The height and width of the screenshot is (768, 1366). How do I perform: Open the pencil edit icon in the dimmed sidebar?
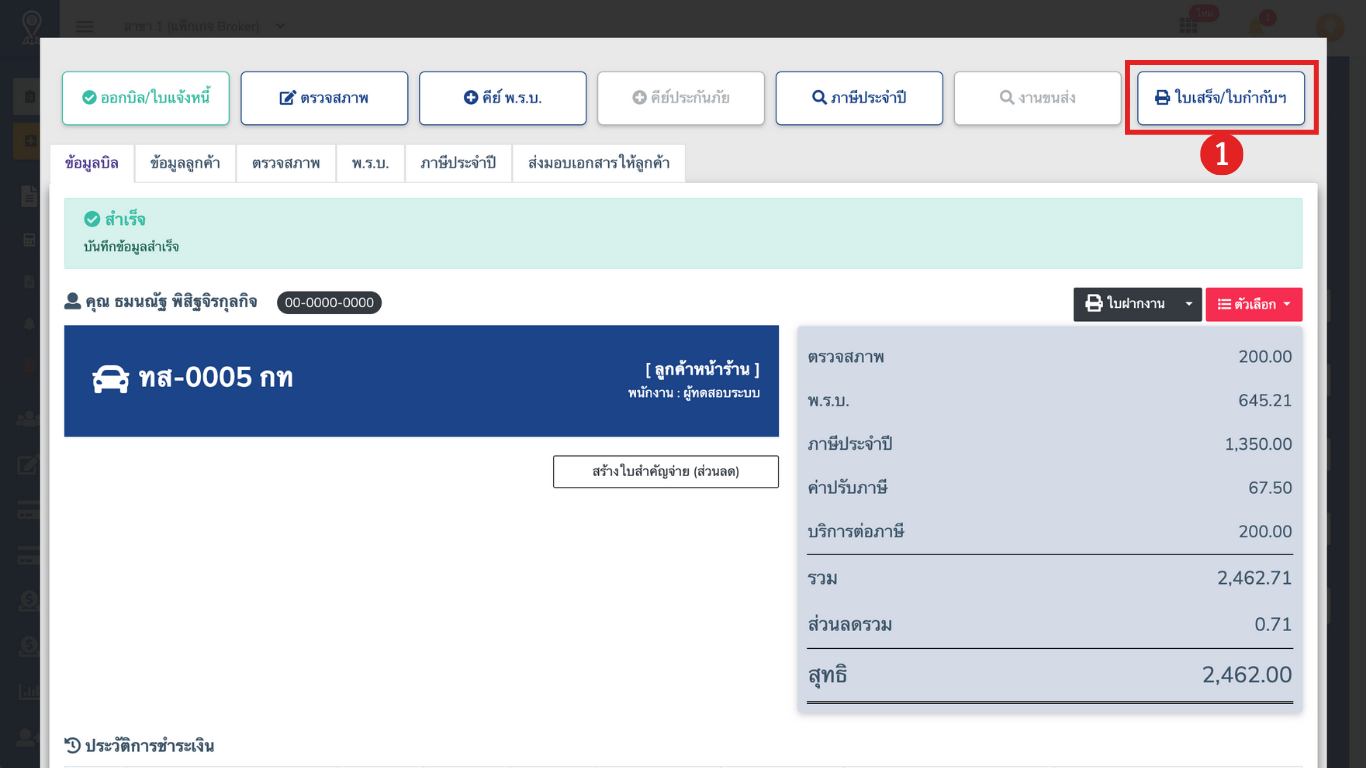[x=29, y=465]
